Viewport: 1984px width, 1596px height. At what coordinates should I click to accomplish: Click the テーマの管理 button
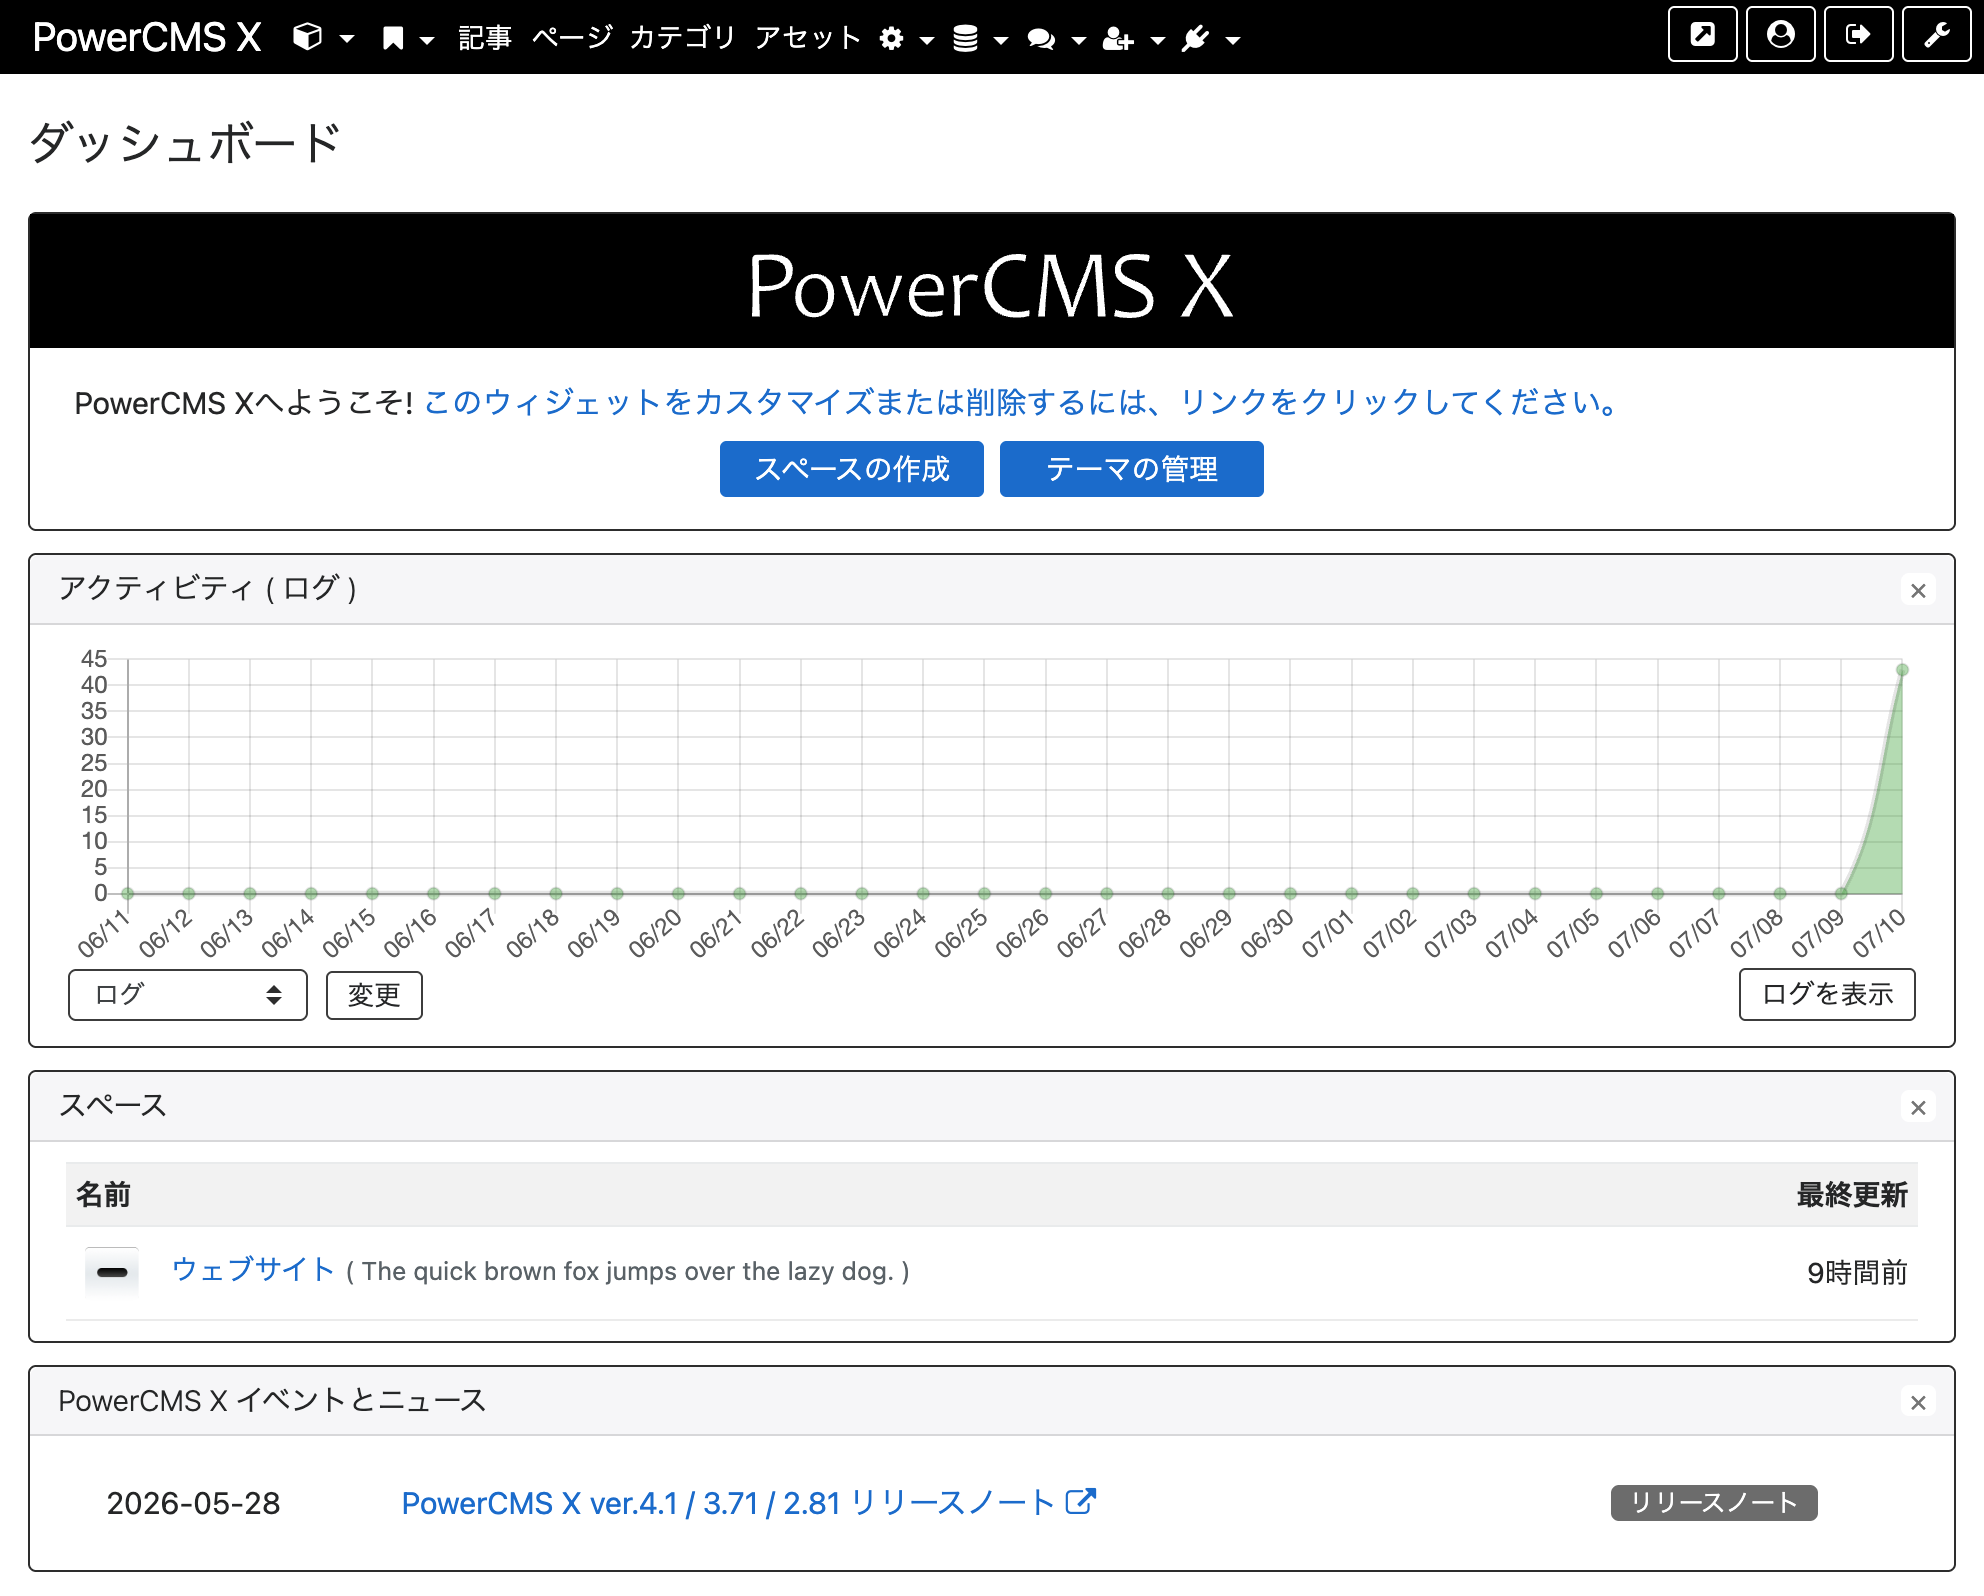[x=1132, y=469]
